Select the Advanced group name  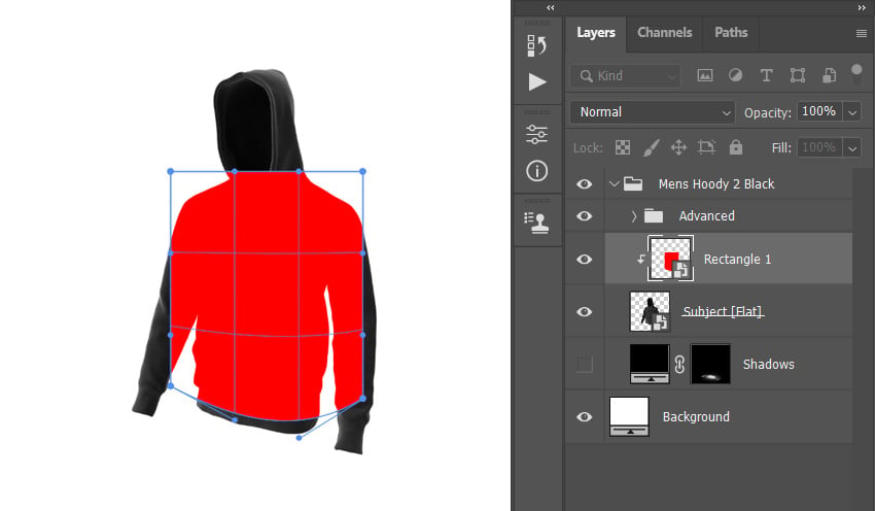point(706,216)
